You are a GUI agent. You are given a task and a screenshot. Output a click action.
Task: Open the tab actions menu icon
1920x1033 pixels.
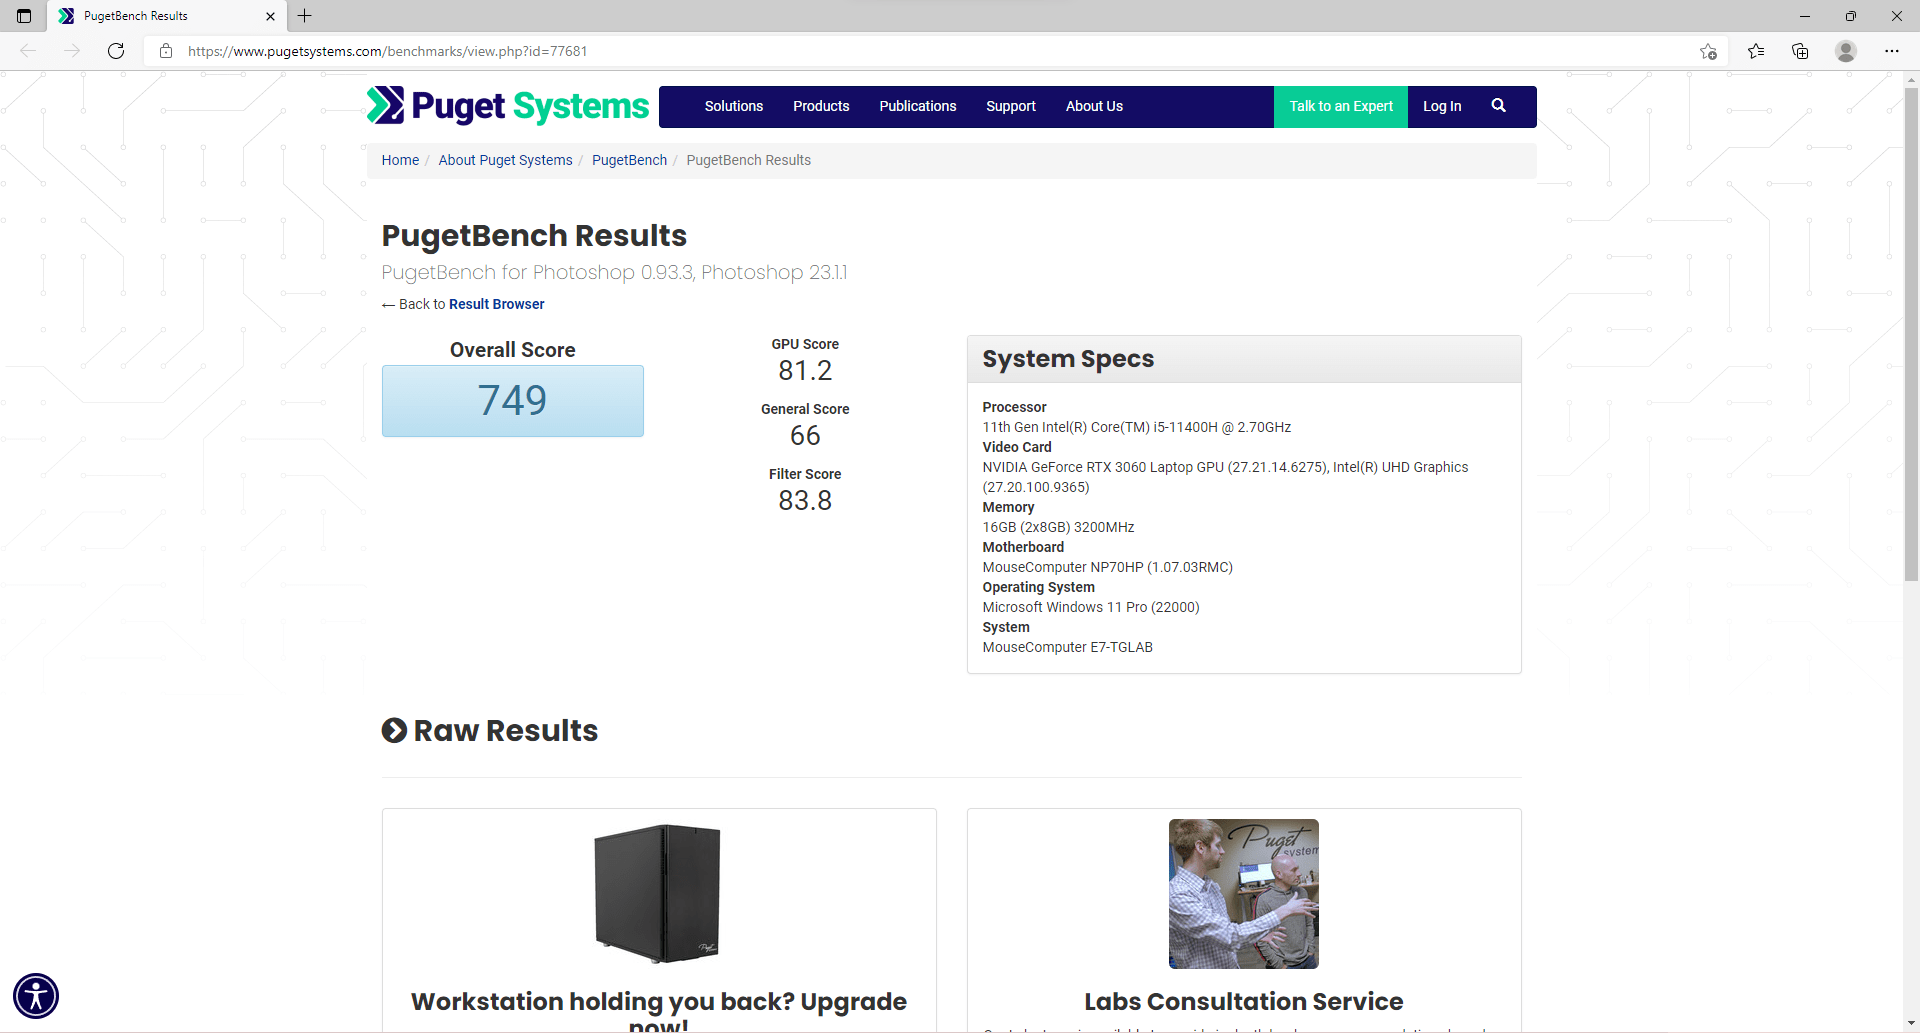[x=24, y=16]
